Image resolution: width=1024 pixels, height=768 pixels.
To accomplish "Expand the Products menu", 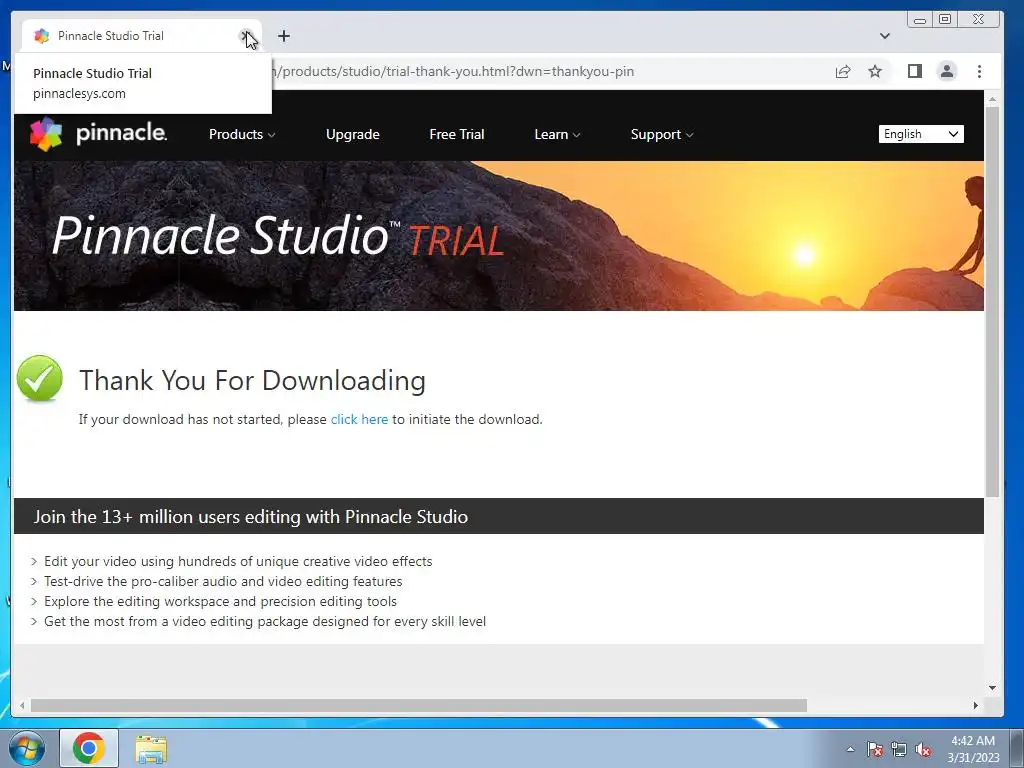I will click(x=242, y=135).
